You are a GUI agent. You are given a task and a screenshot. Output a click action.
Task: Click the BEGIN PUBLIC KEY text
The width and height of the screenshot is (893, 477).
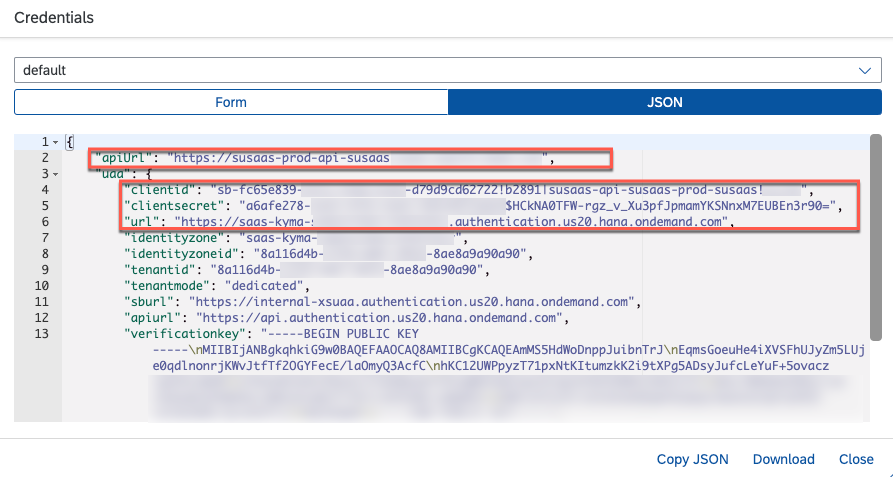click(x=361, y=333)
